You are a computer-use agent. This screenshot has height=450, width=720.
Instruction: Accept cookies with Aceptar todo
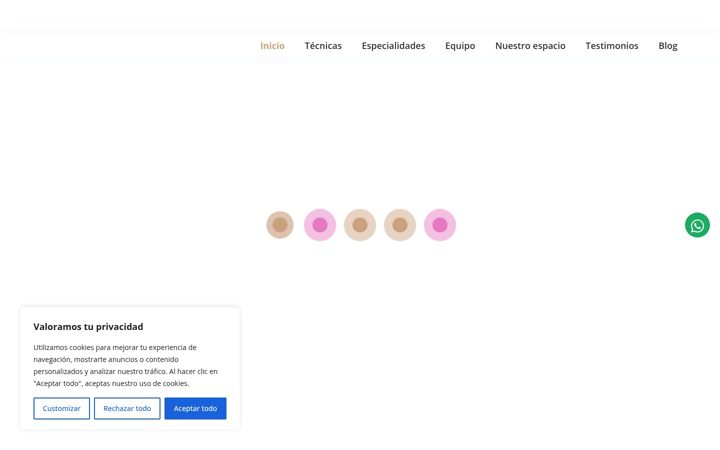point(196,408)
